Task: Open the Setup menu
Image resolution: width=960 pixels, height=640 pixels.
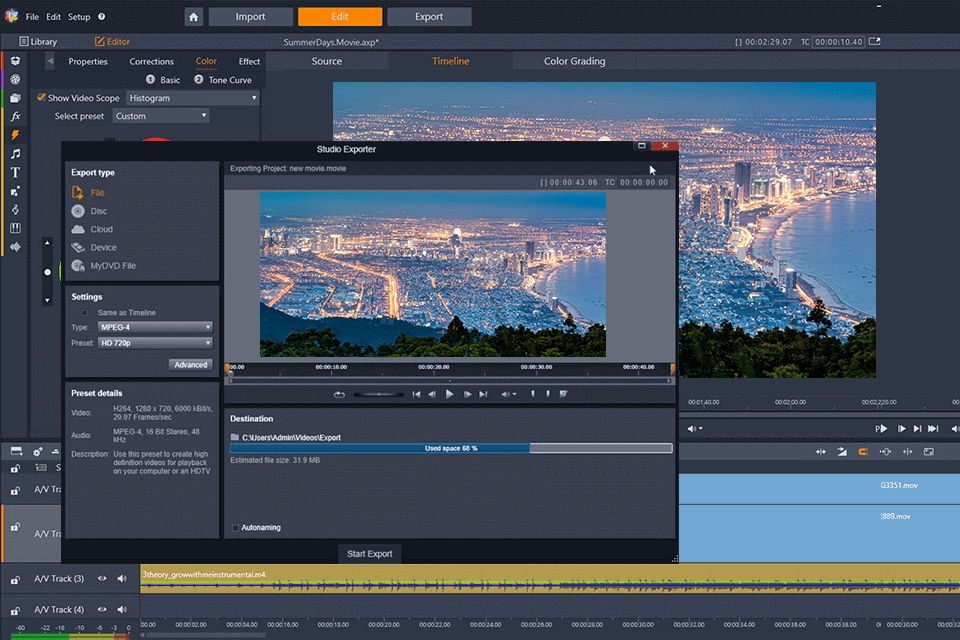Action: (x=79, y=16)
